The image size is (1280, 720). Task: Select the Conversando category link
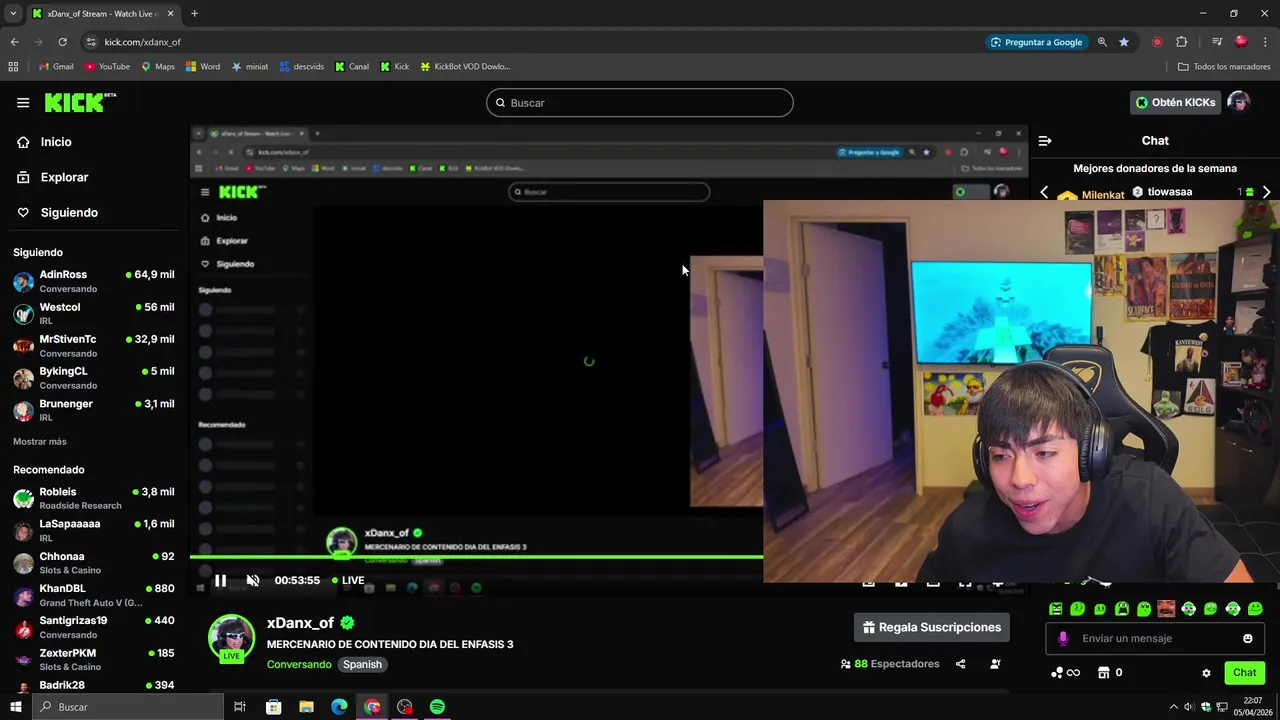tap(299, 664)
